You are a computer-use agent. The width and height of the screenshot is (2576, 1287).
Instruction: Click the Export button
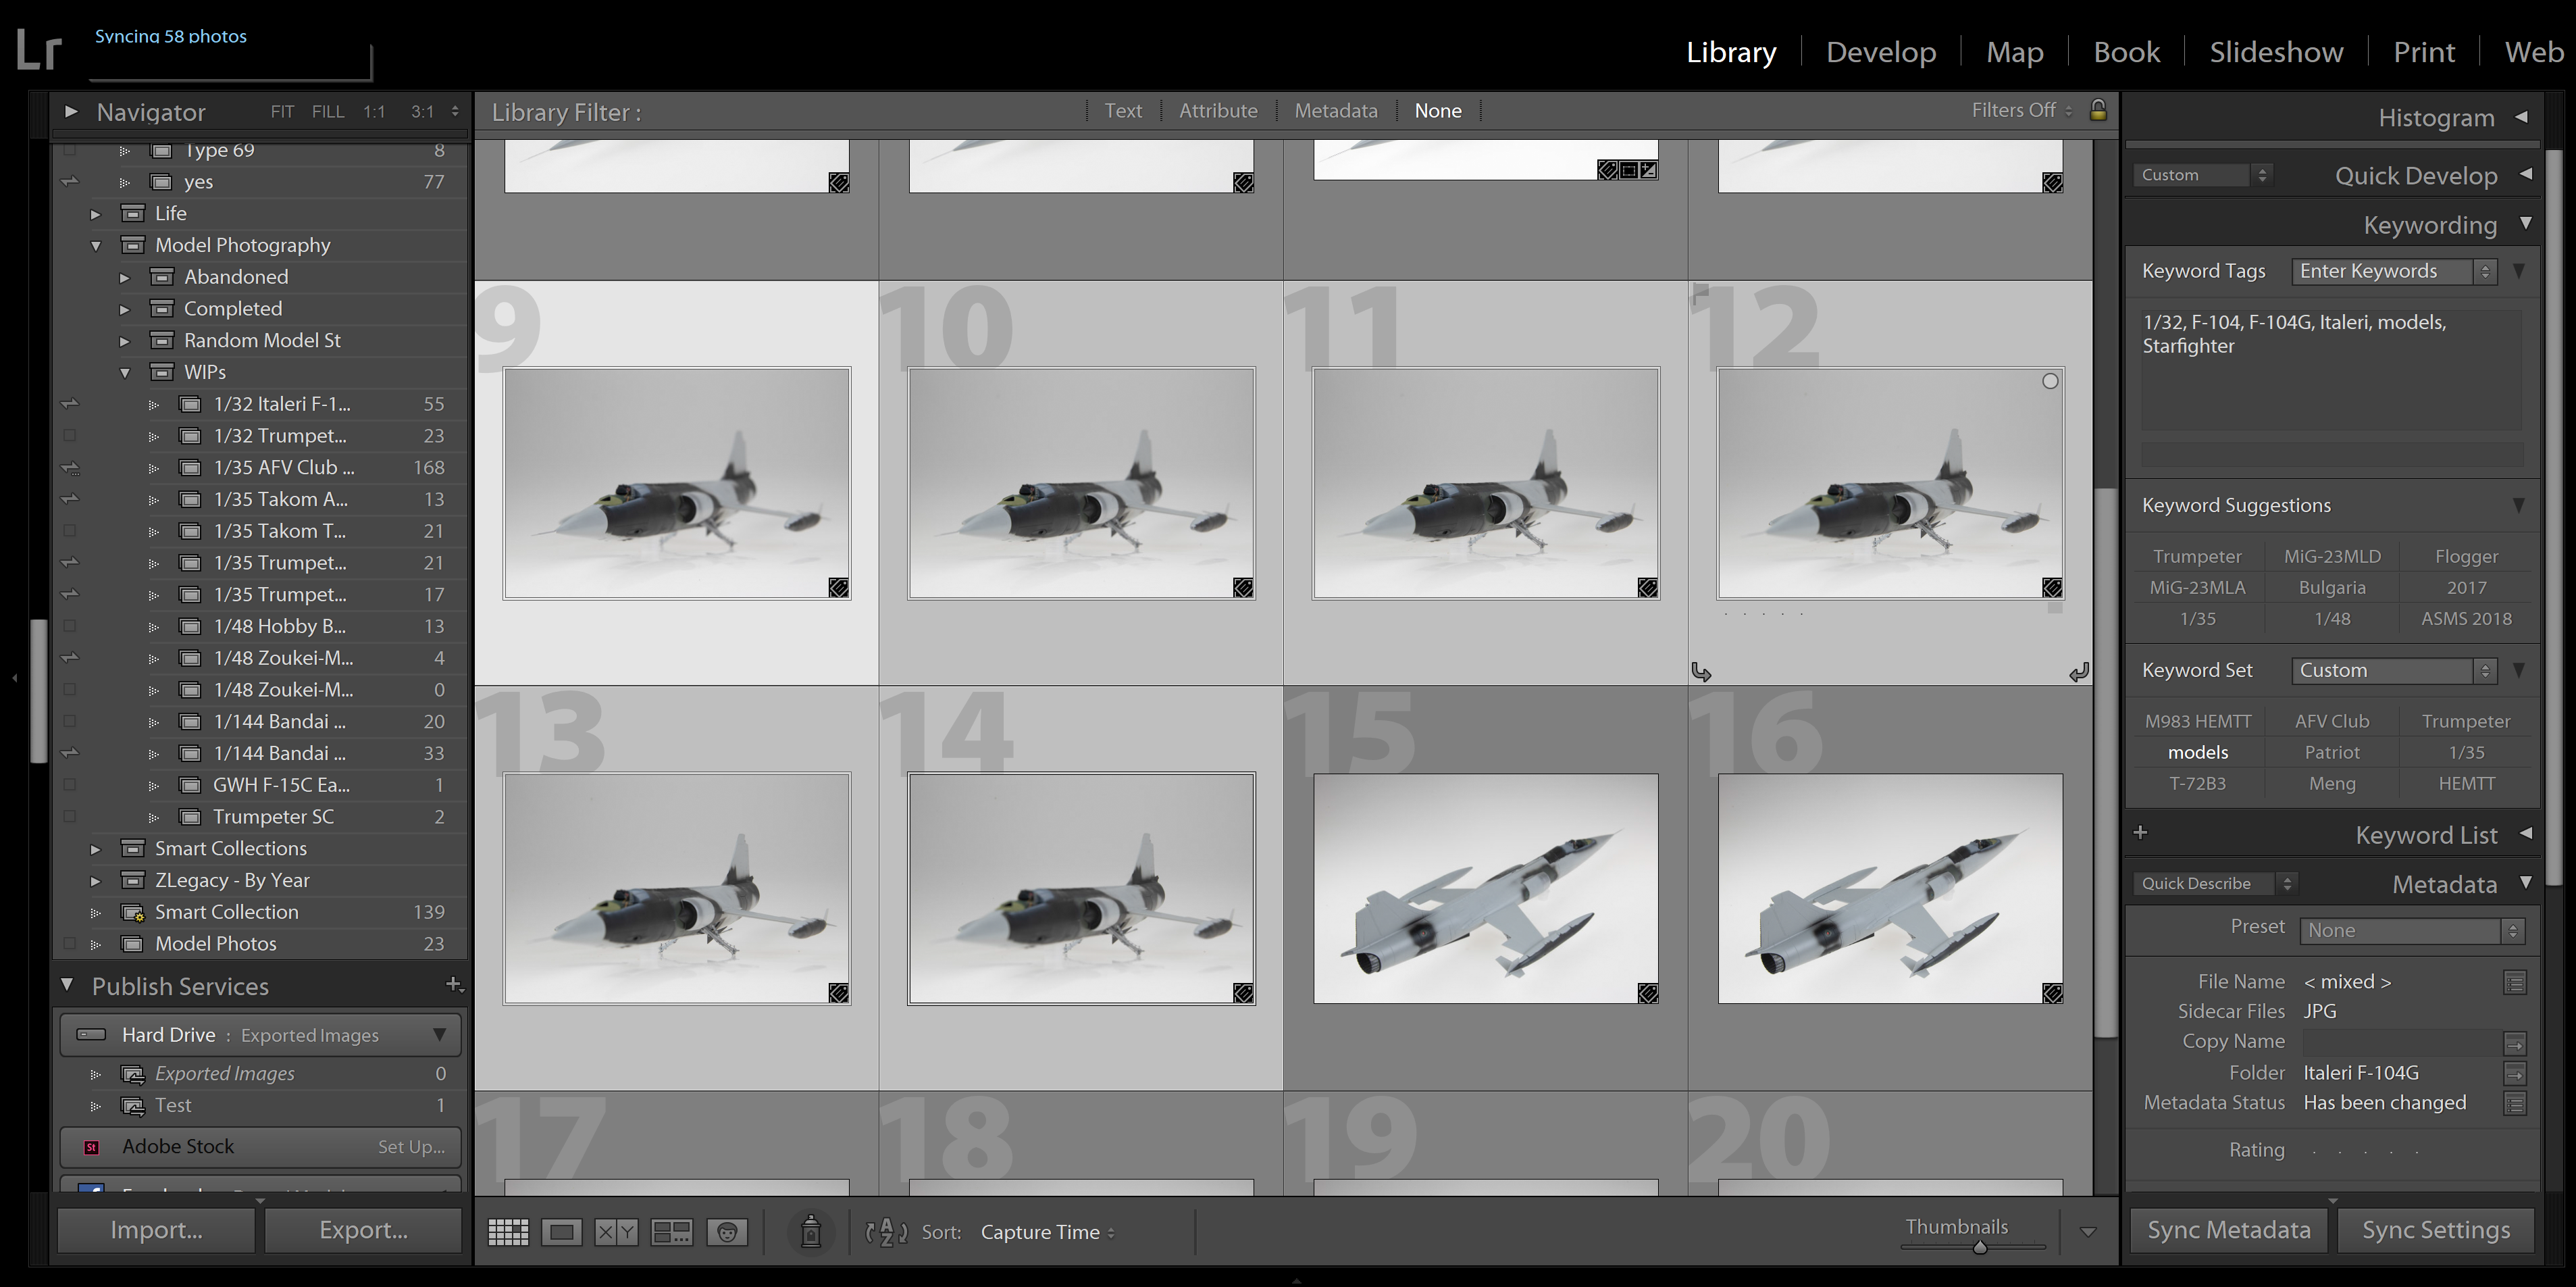(363, 1230)
